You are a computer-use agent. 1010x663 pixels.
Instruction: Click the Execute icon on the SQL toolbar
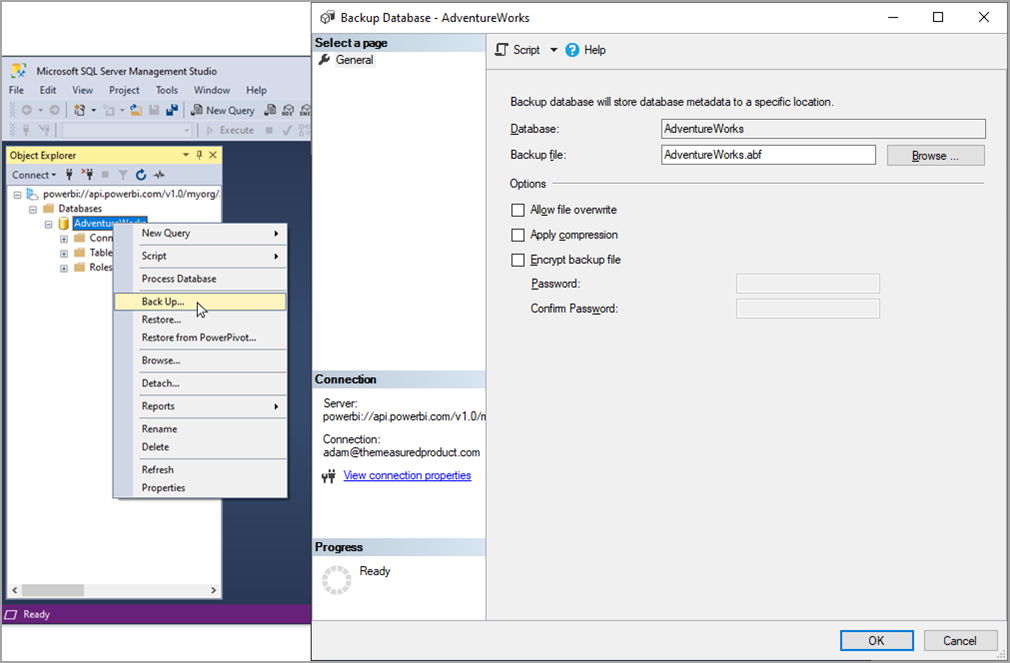pyautogui.click(x=211, y=130)
